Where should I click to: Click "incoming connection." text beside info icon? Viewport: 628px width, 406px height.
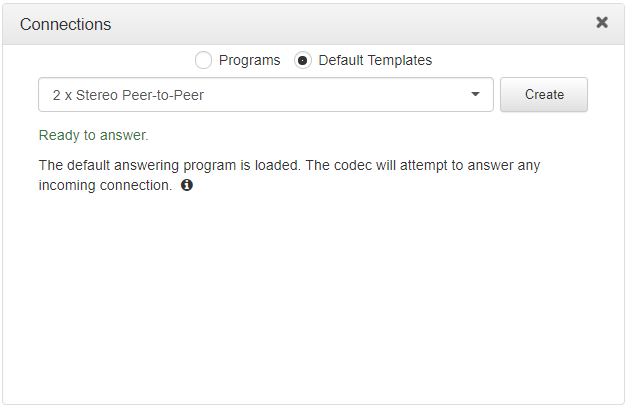tap(105, 185)
